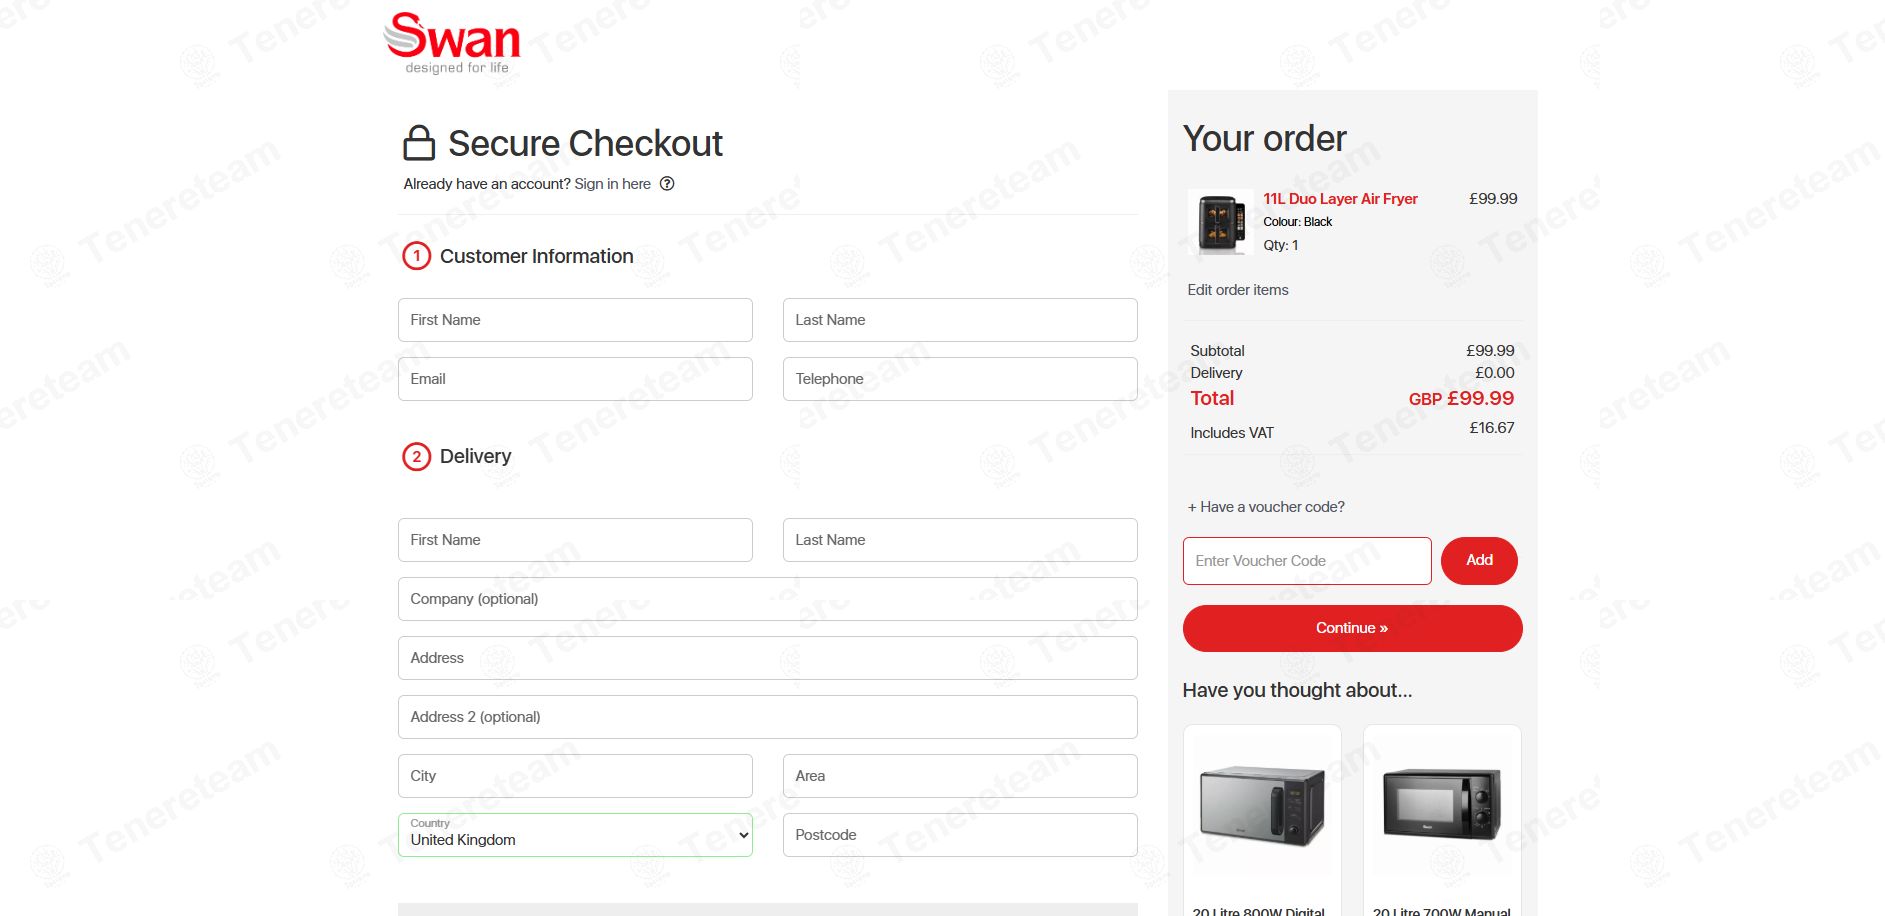Click the Address input field
The image size is (1885, 916).
(x=768, y=658)
